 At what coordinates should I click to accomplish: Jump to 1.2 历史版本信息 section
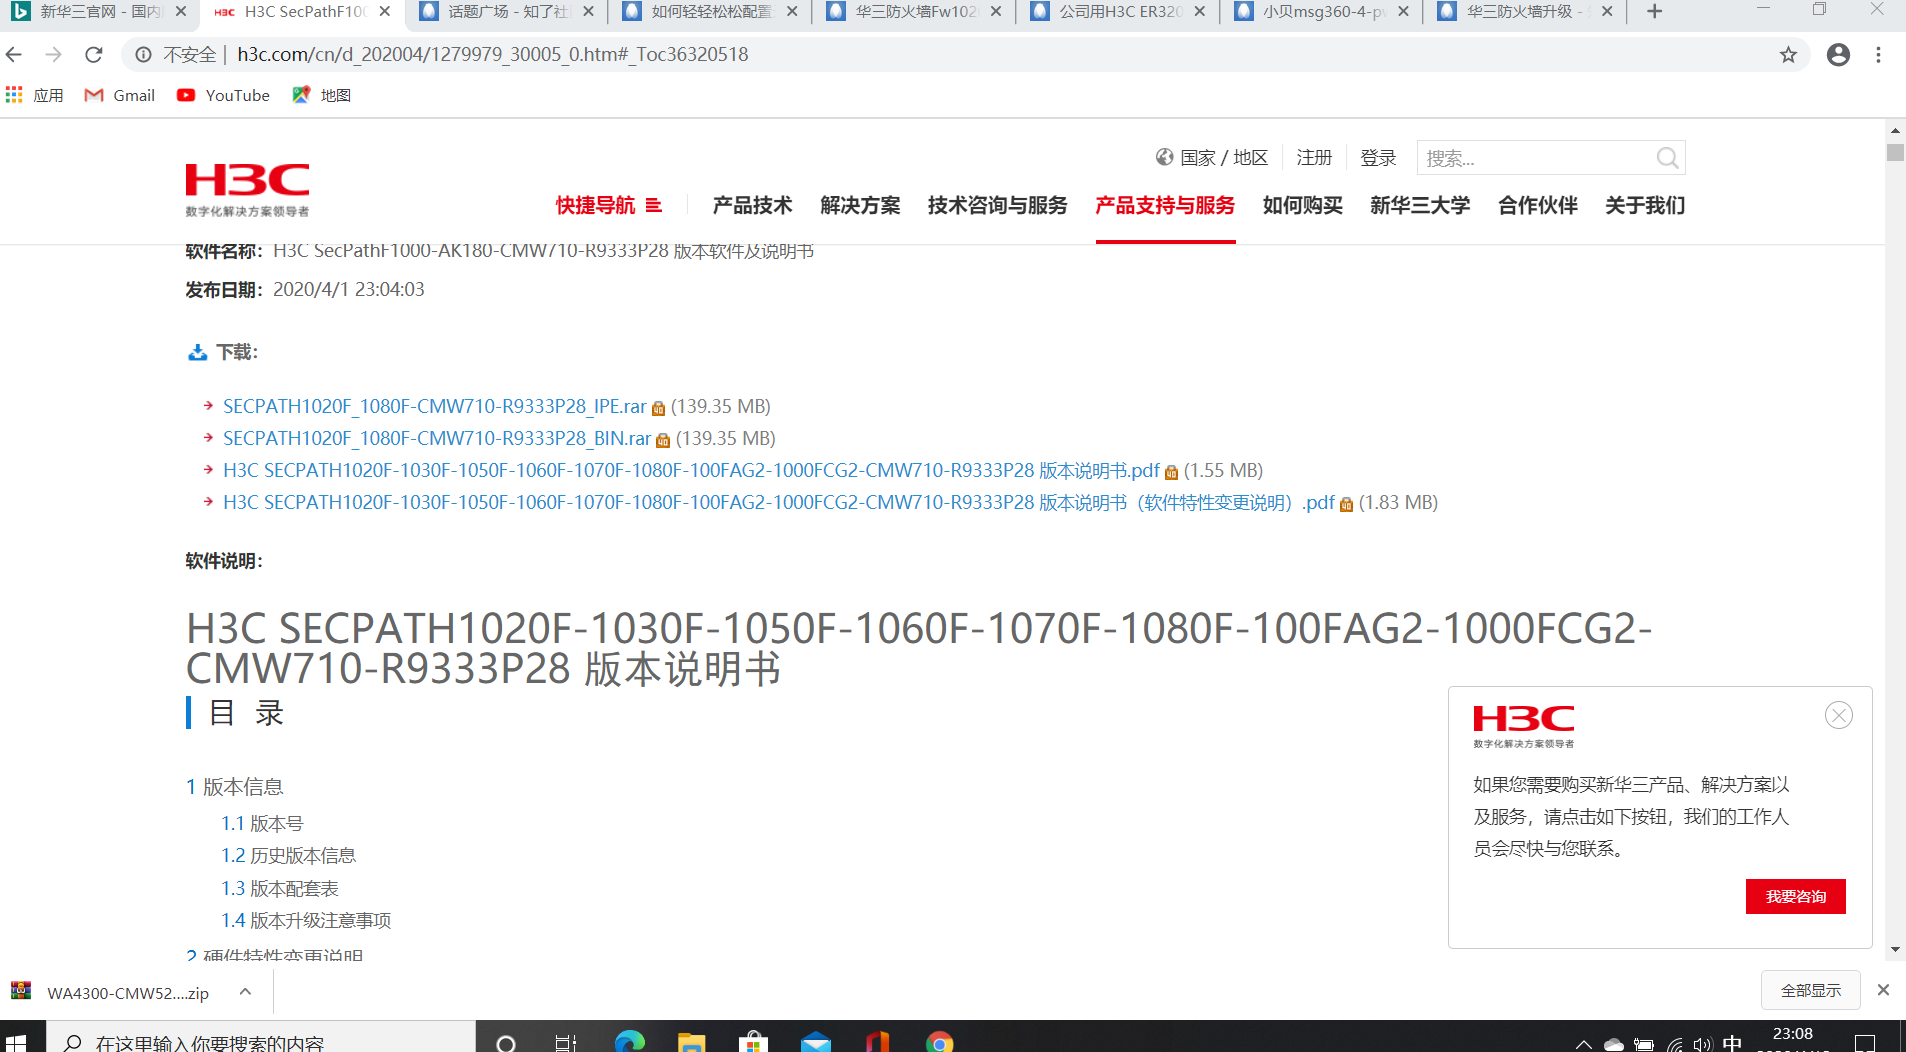tap(289, 855)
